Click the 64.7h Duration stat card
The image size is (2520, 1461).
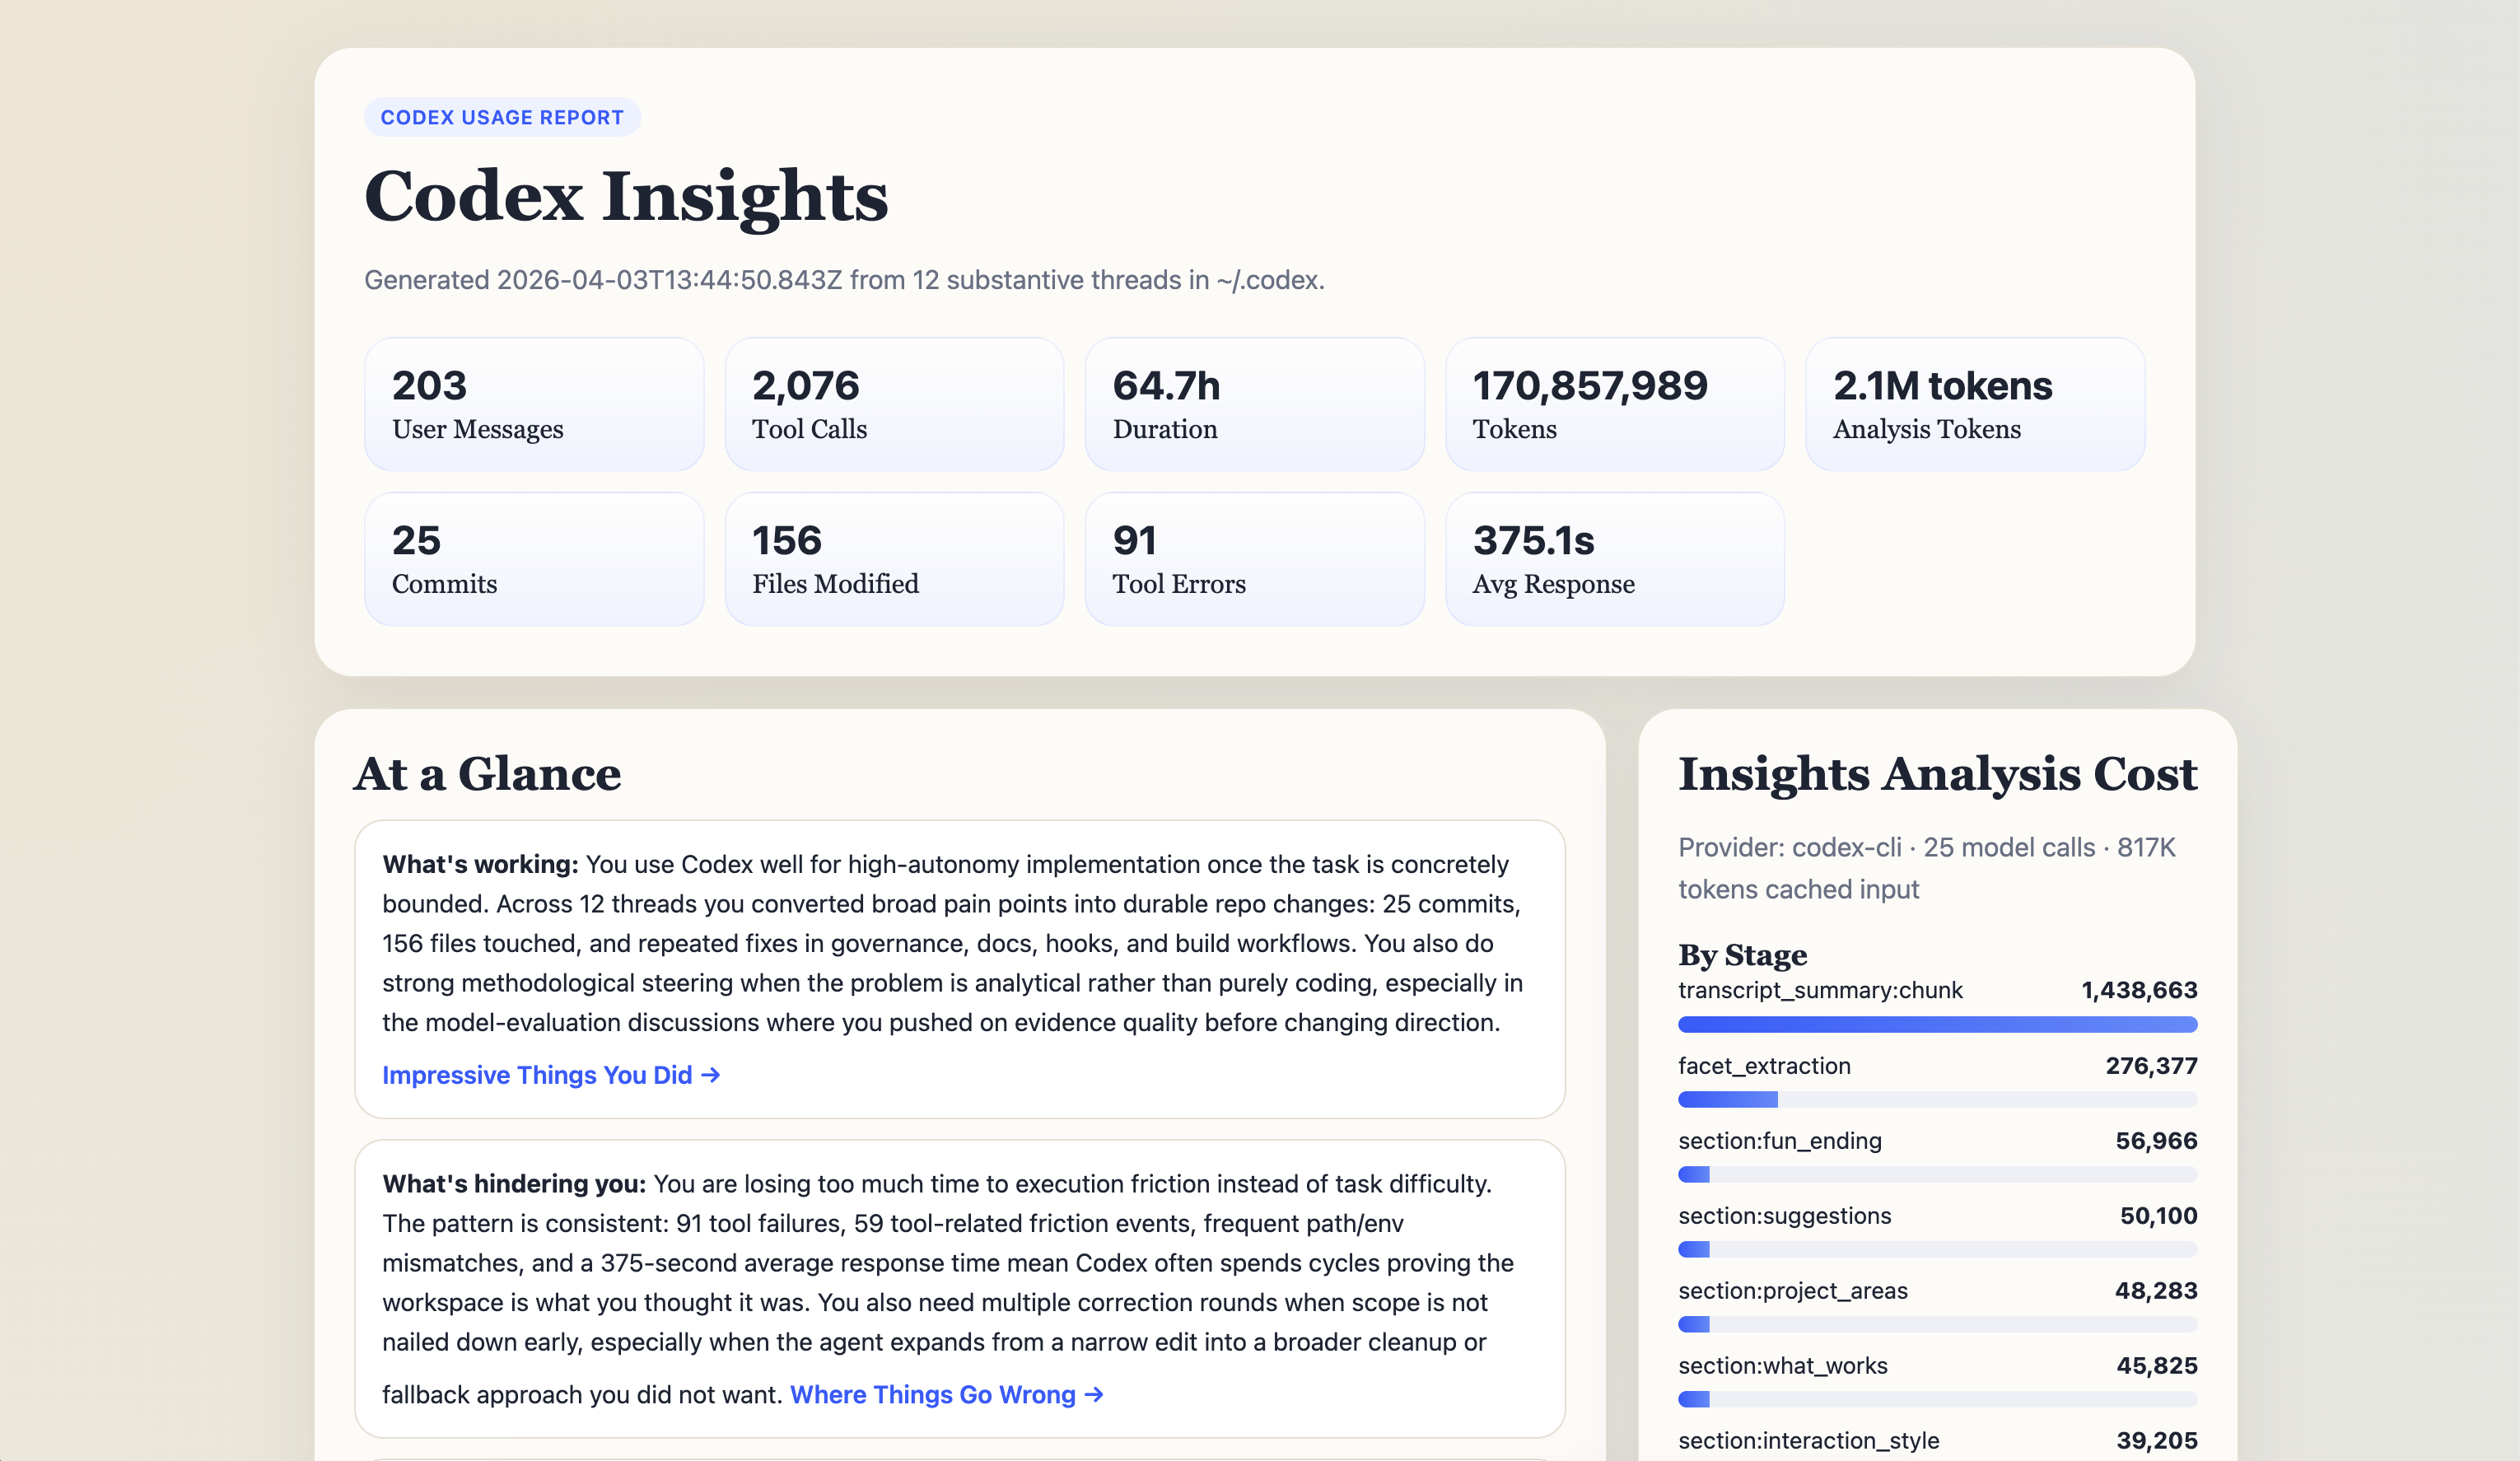pos(1253,403)
